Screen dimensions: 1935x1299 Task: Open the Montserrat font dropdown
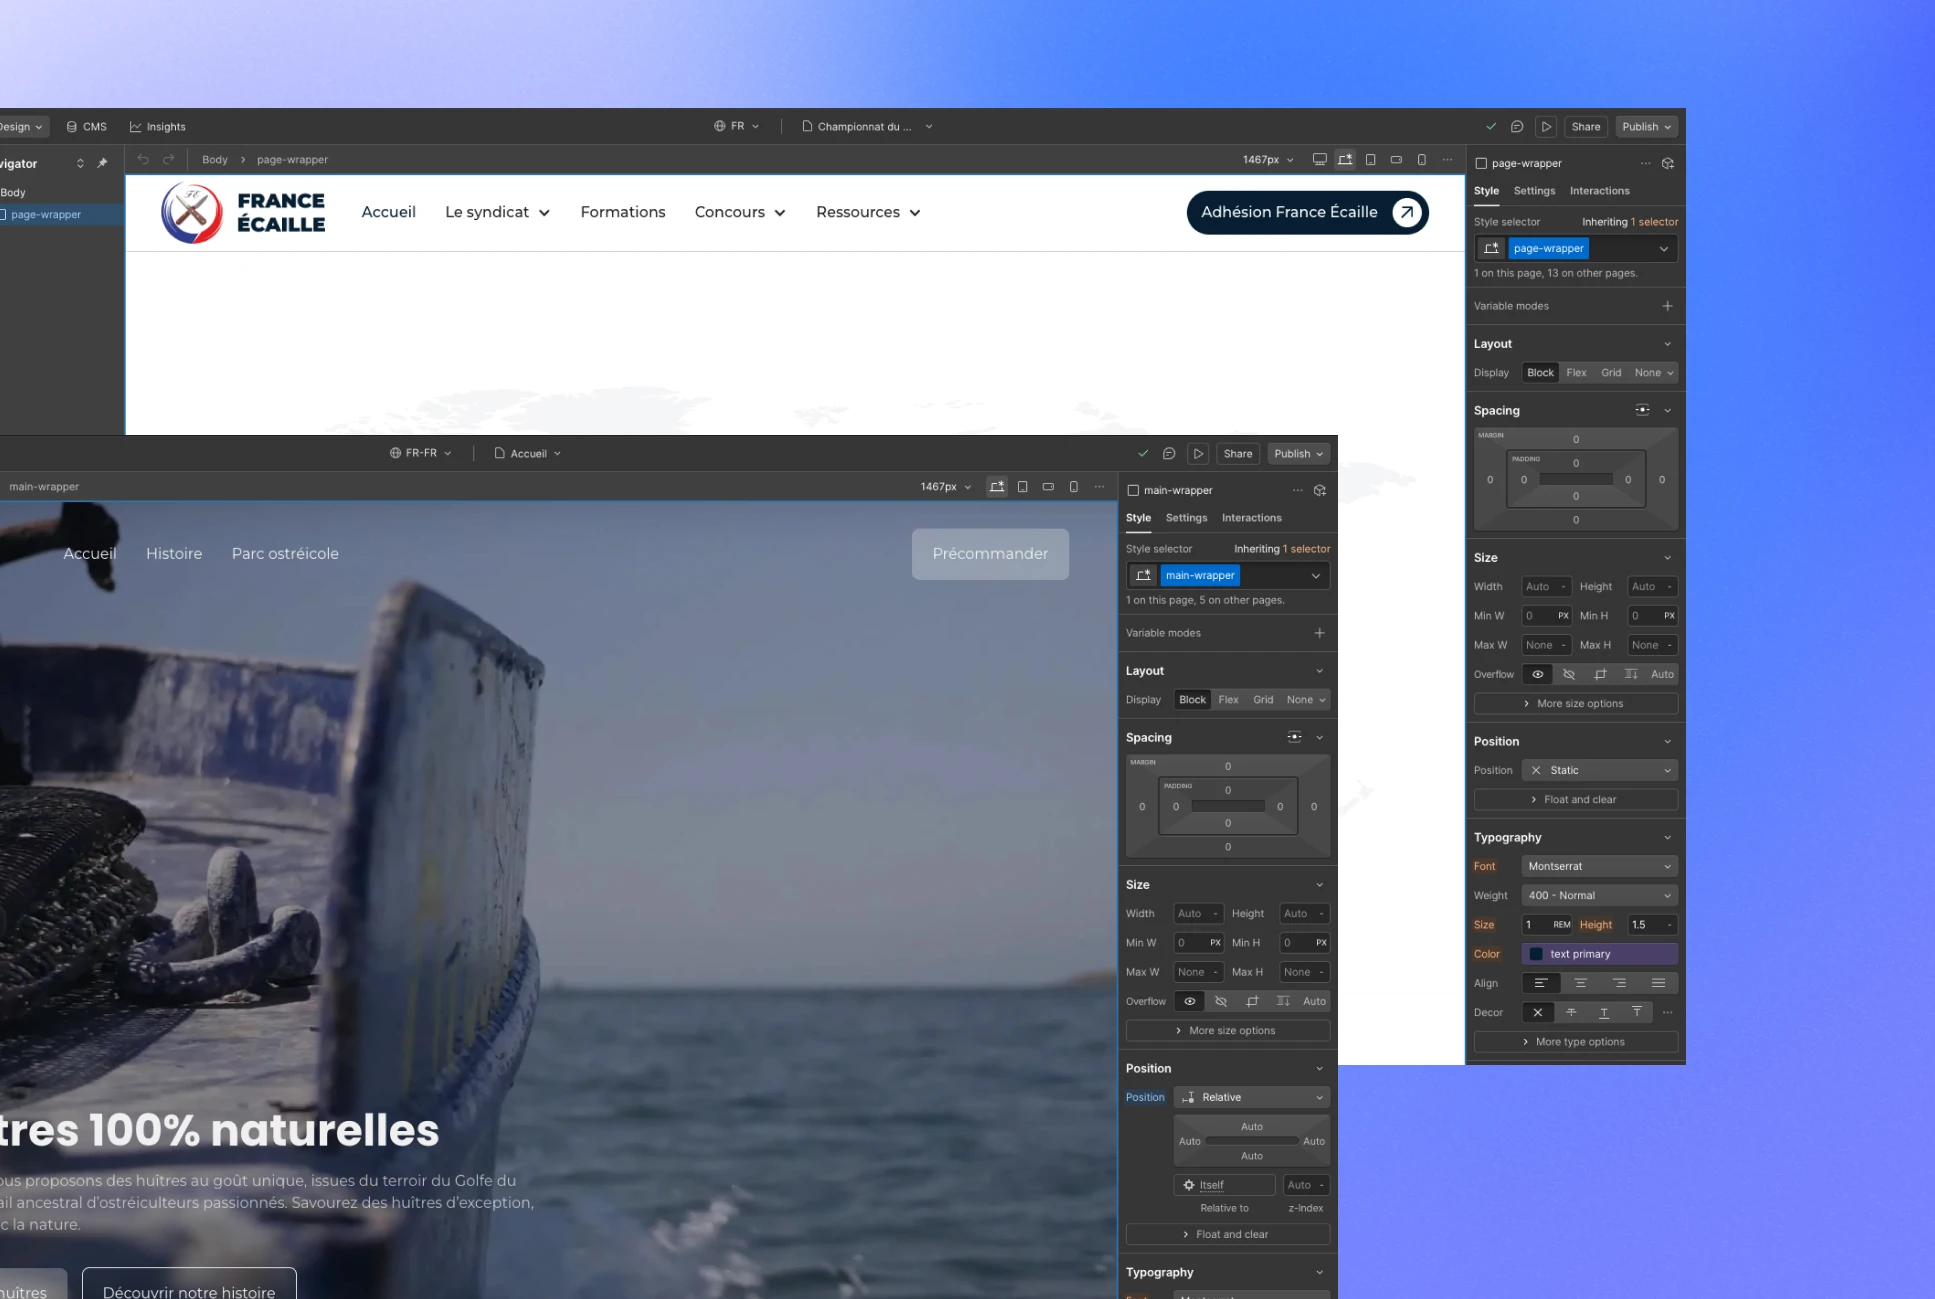tap(1598, 866)
